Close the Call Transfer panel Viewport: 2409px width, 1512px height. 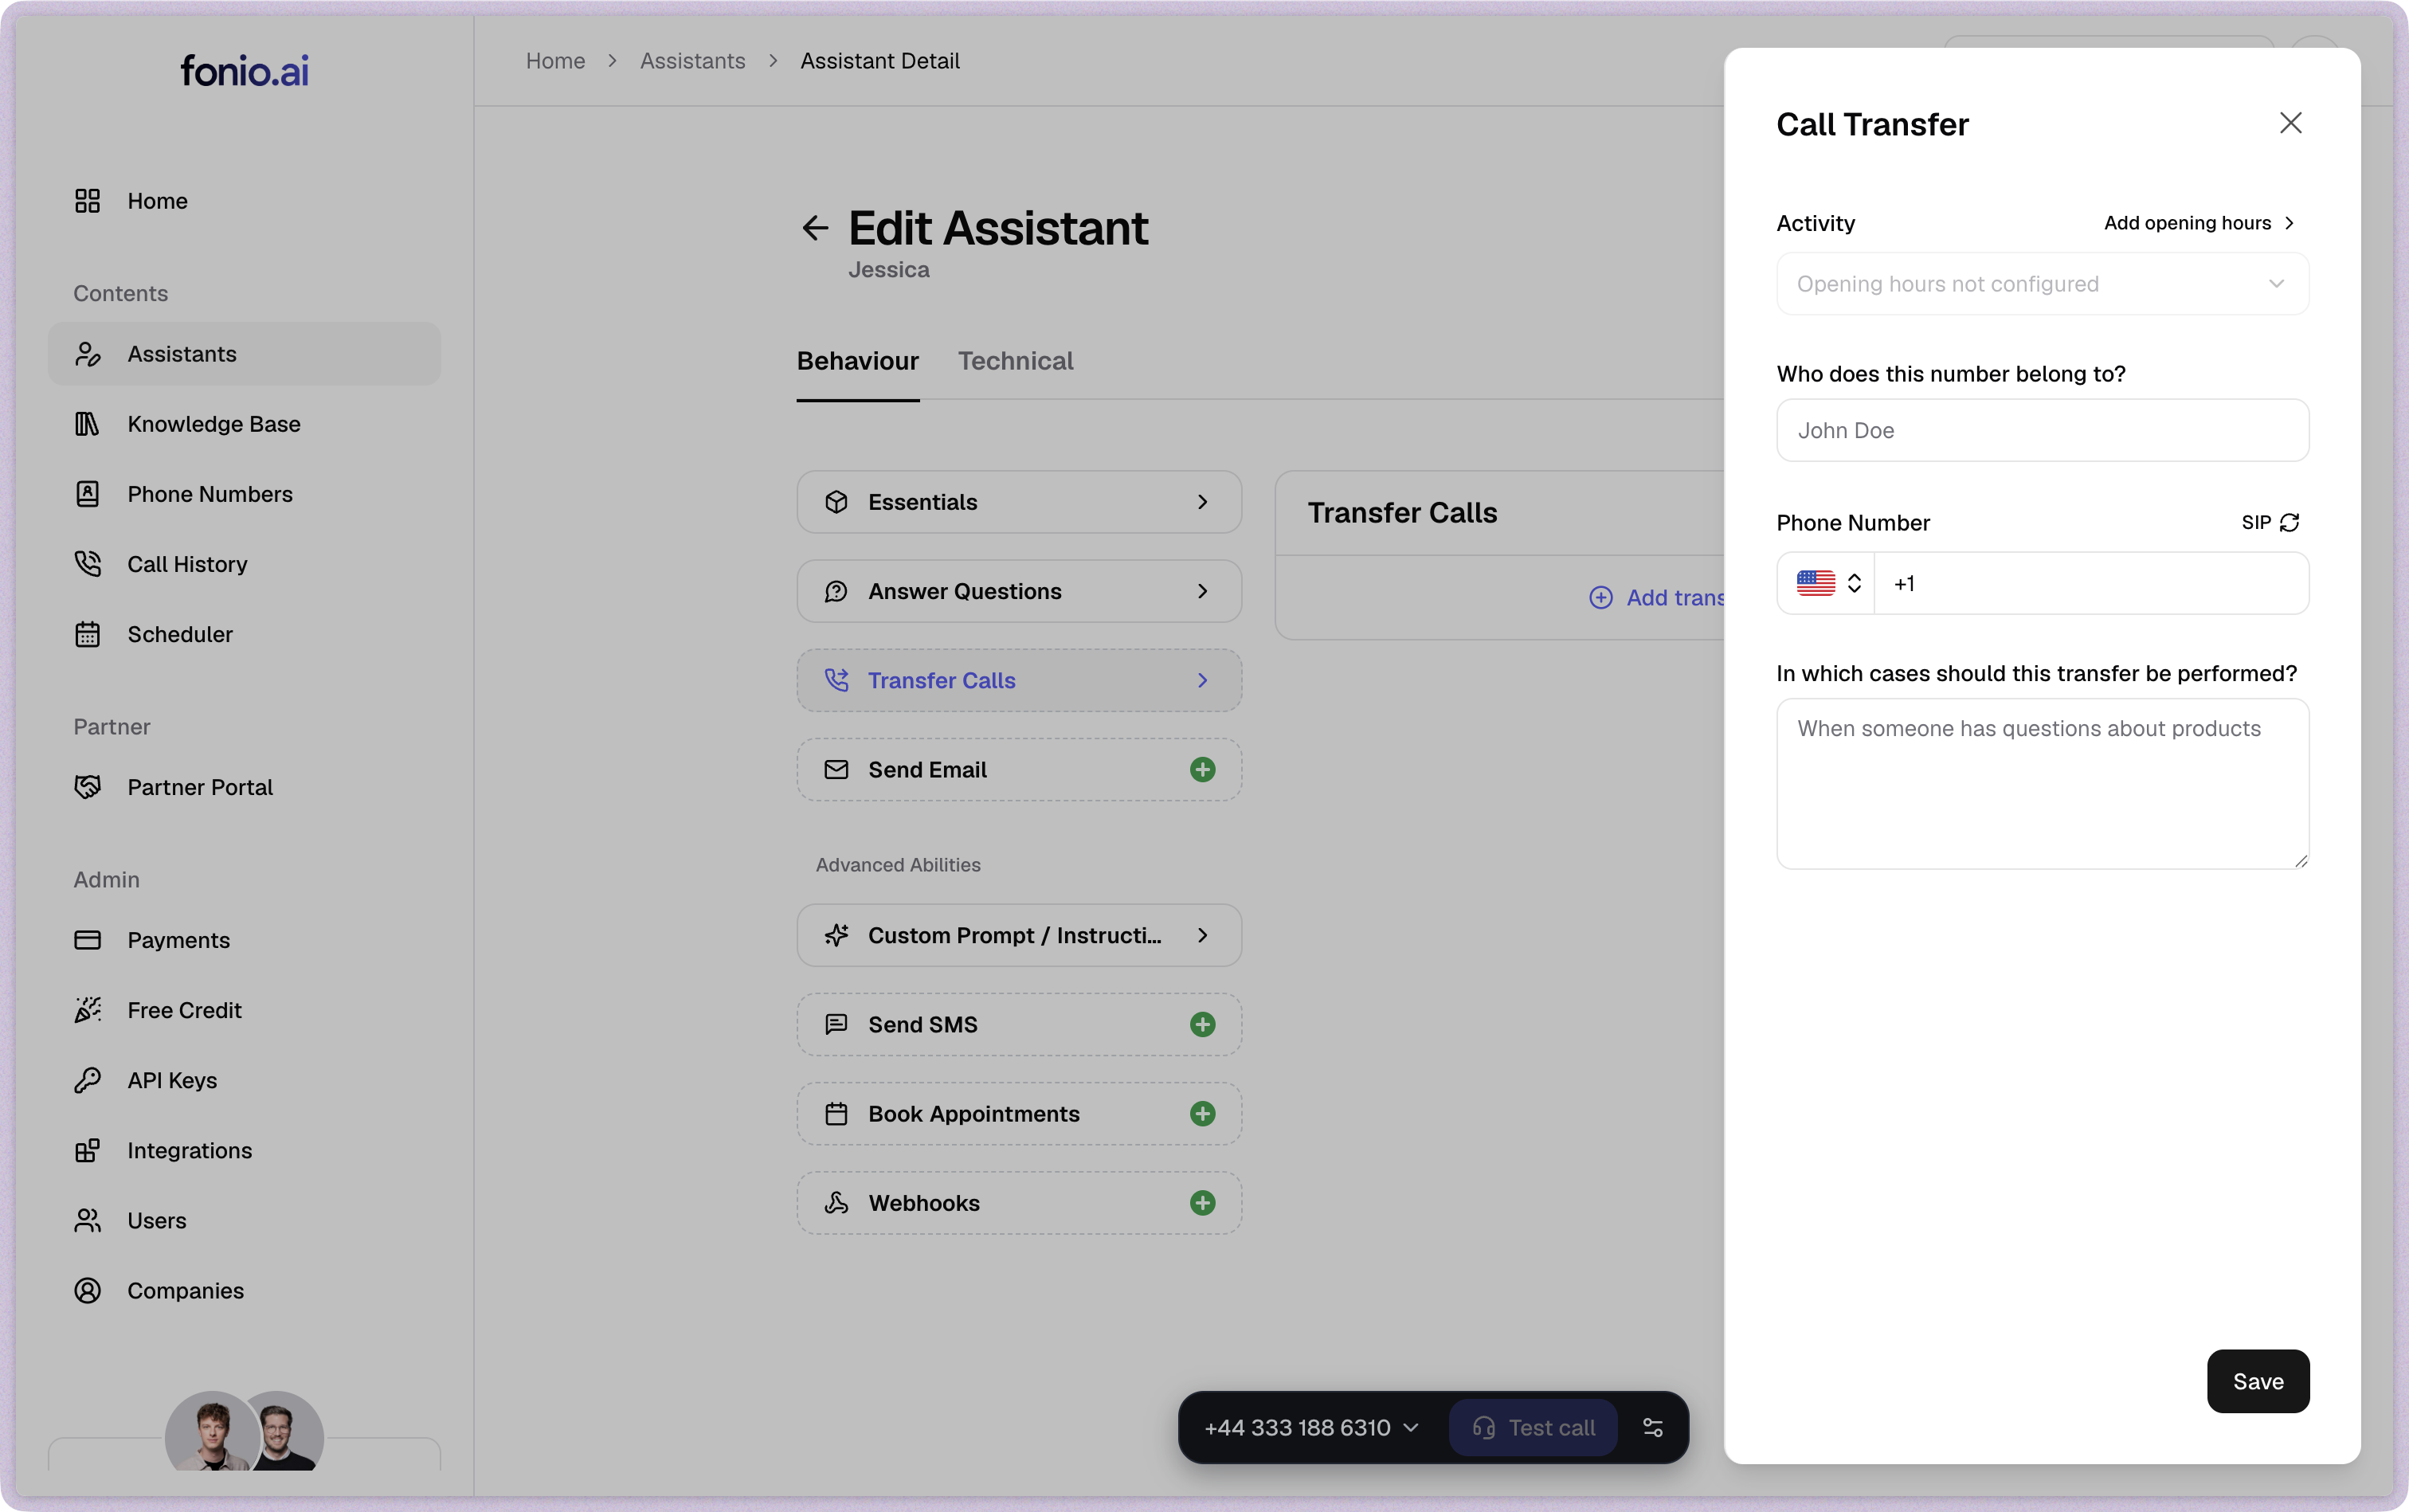click(x=2290, y=123)
